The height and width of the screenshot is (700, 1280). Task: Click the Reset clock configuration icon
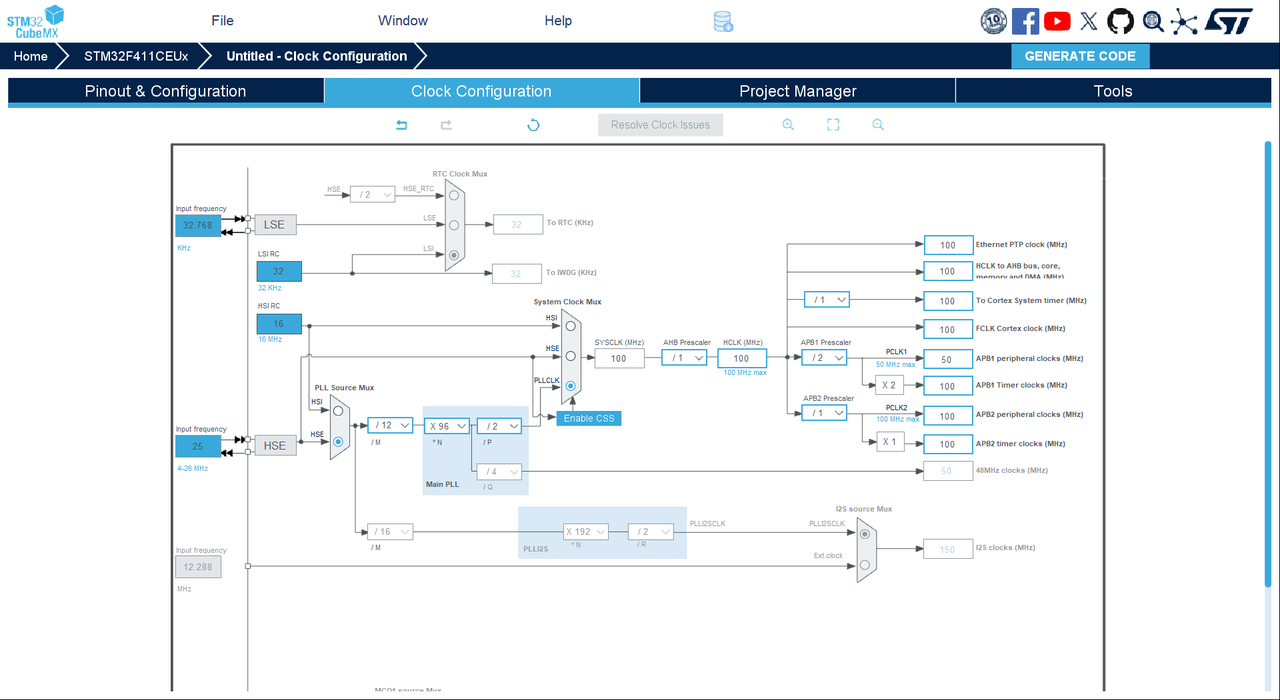coord(533,125)
